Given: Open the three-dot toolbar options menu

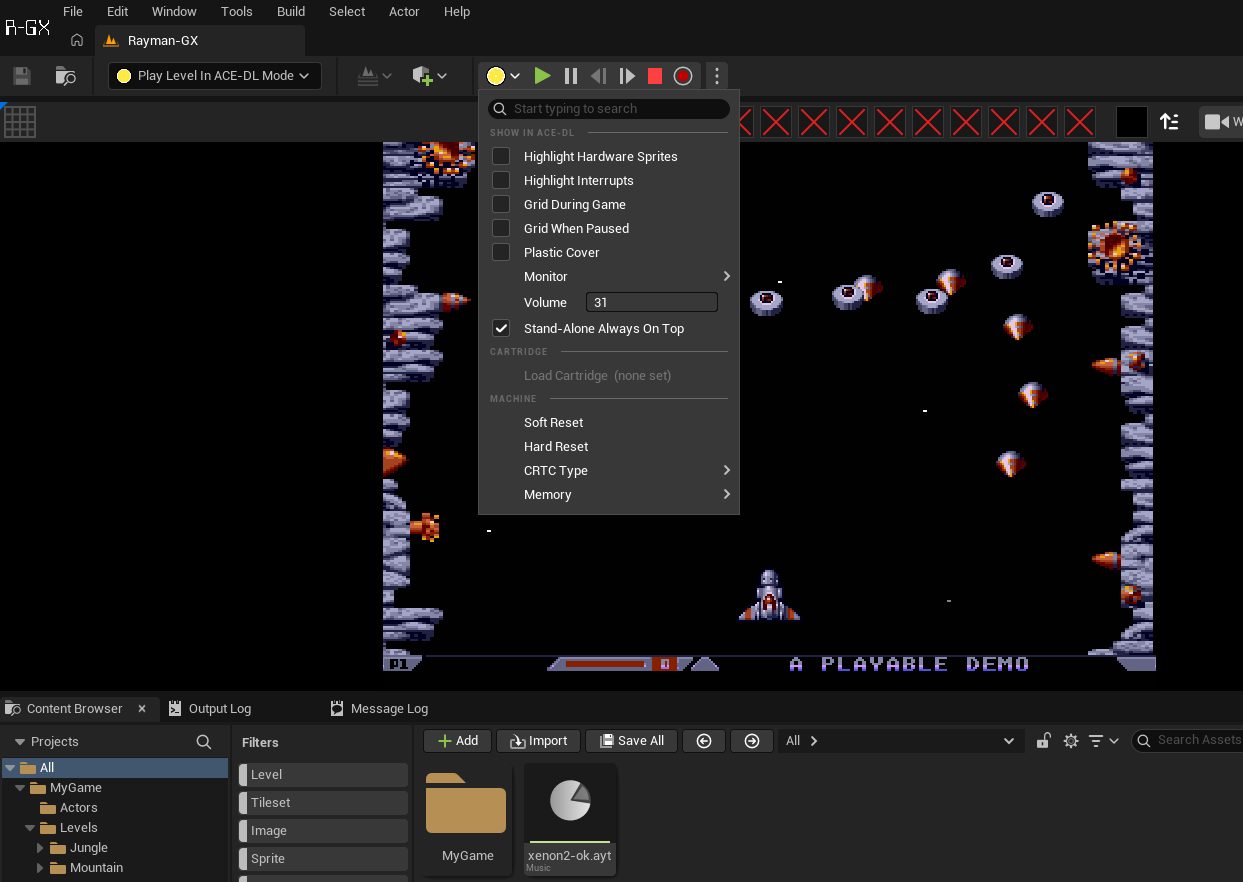Looking at the screenshot, I should tap(716, 76).
